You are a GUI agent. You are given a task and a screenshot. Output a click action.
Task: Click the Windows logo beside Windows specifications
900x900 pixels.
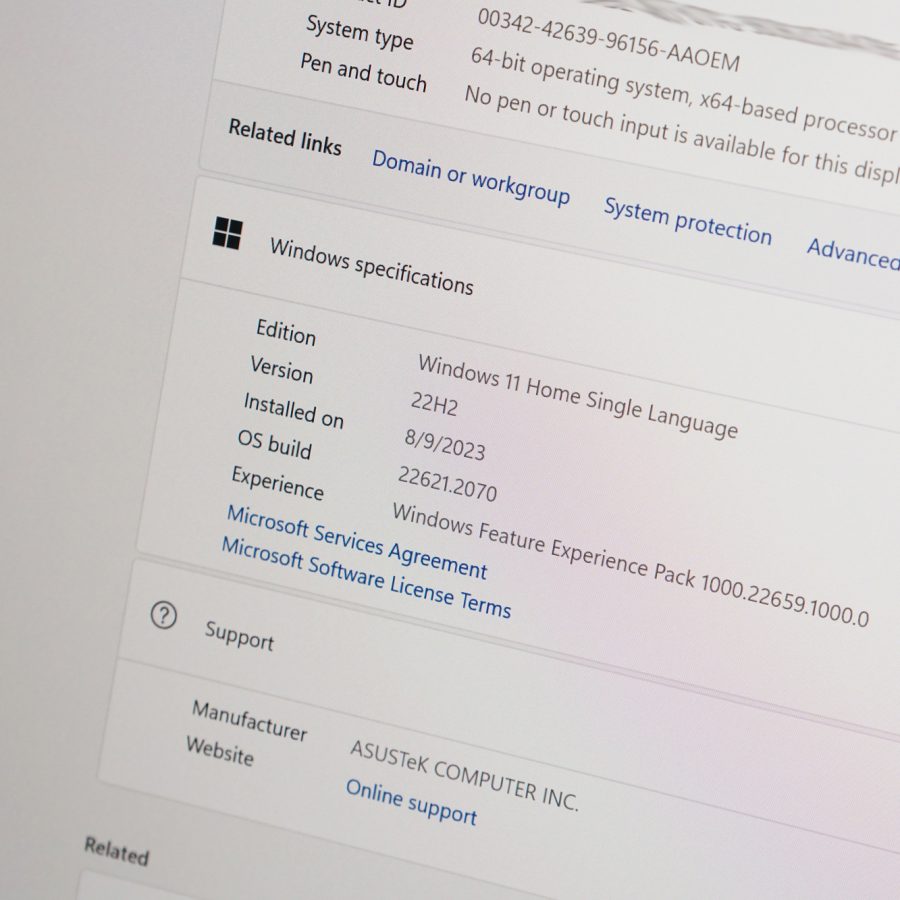pos(227,232)
